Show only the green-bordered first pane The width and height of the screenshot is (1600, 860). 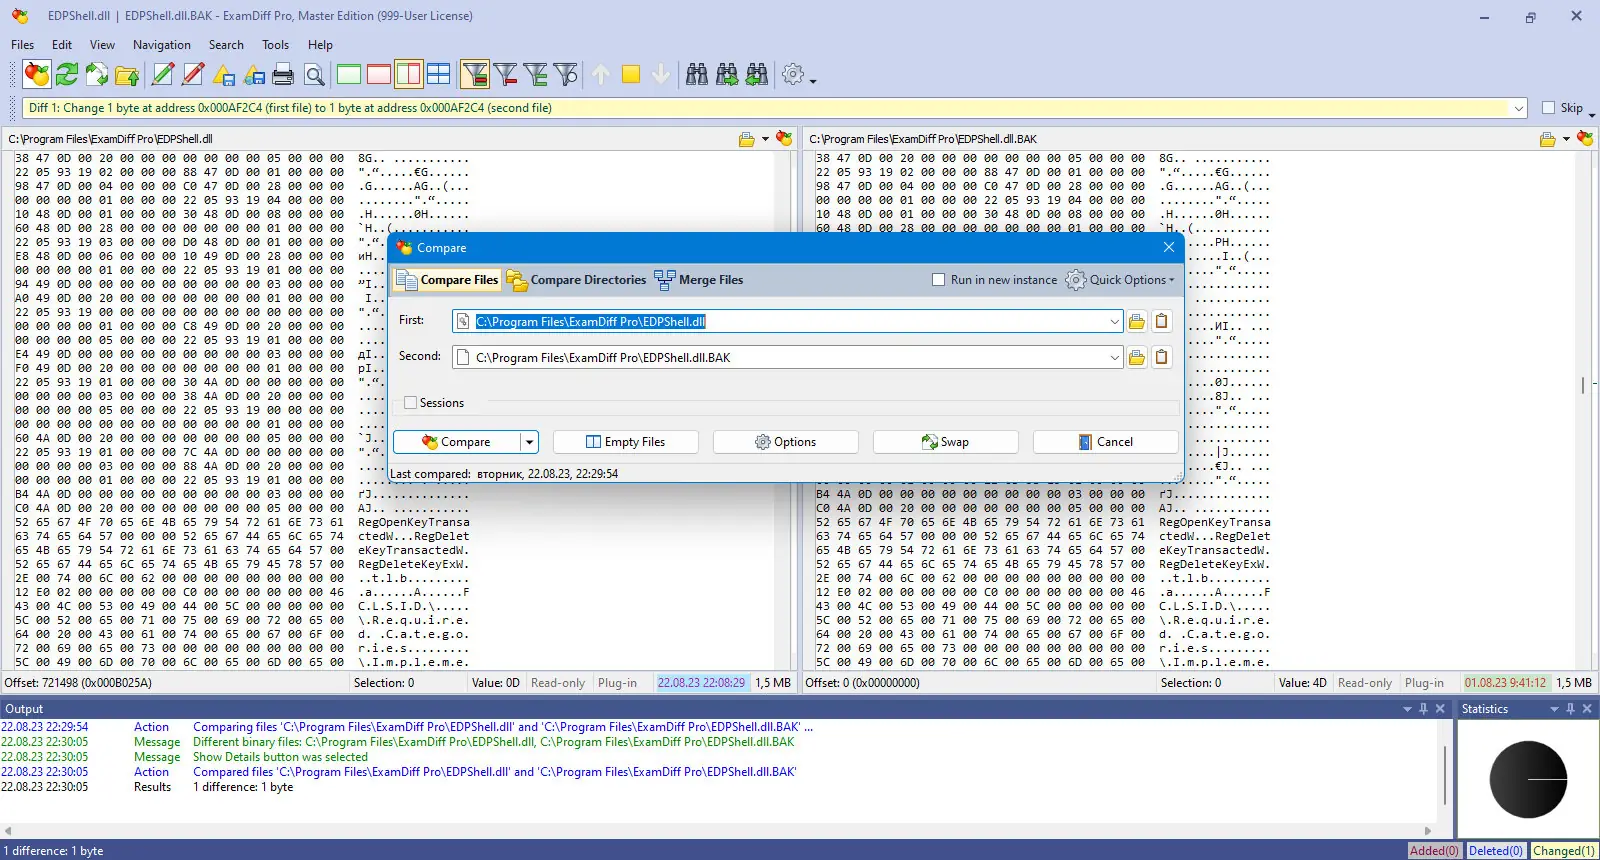349,74
